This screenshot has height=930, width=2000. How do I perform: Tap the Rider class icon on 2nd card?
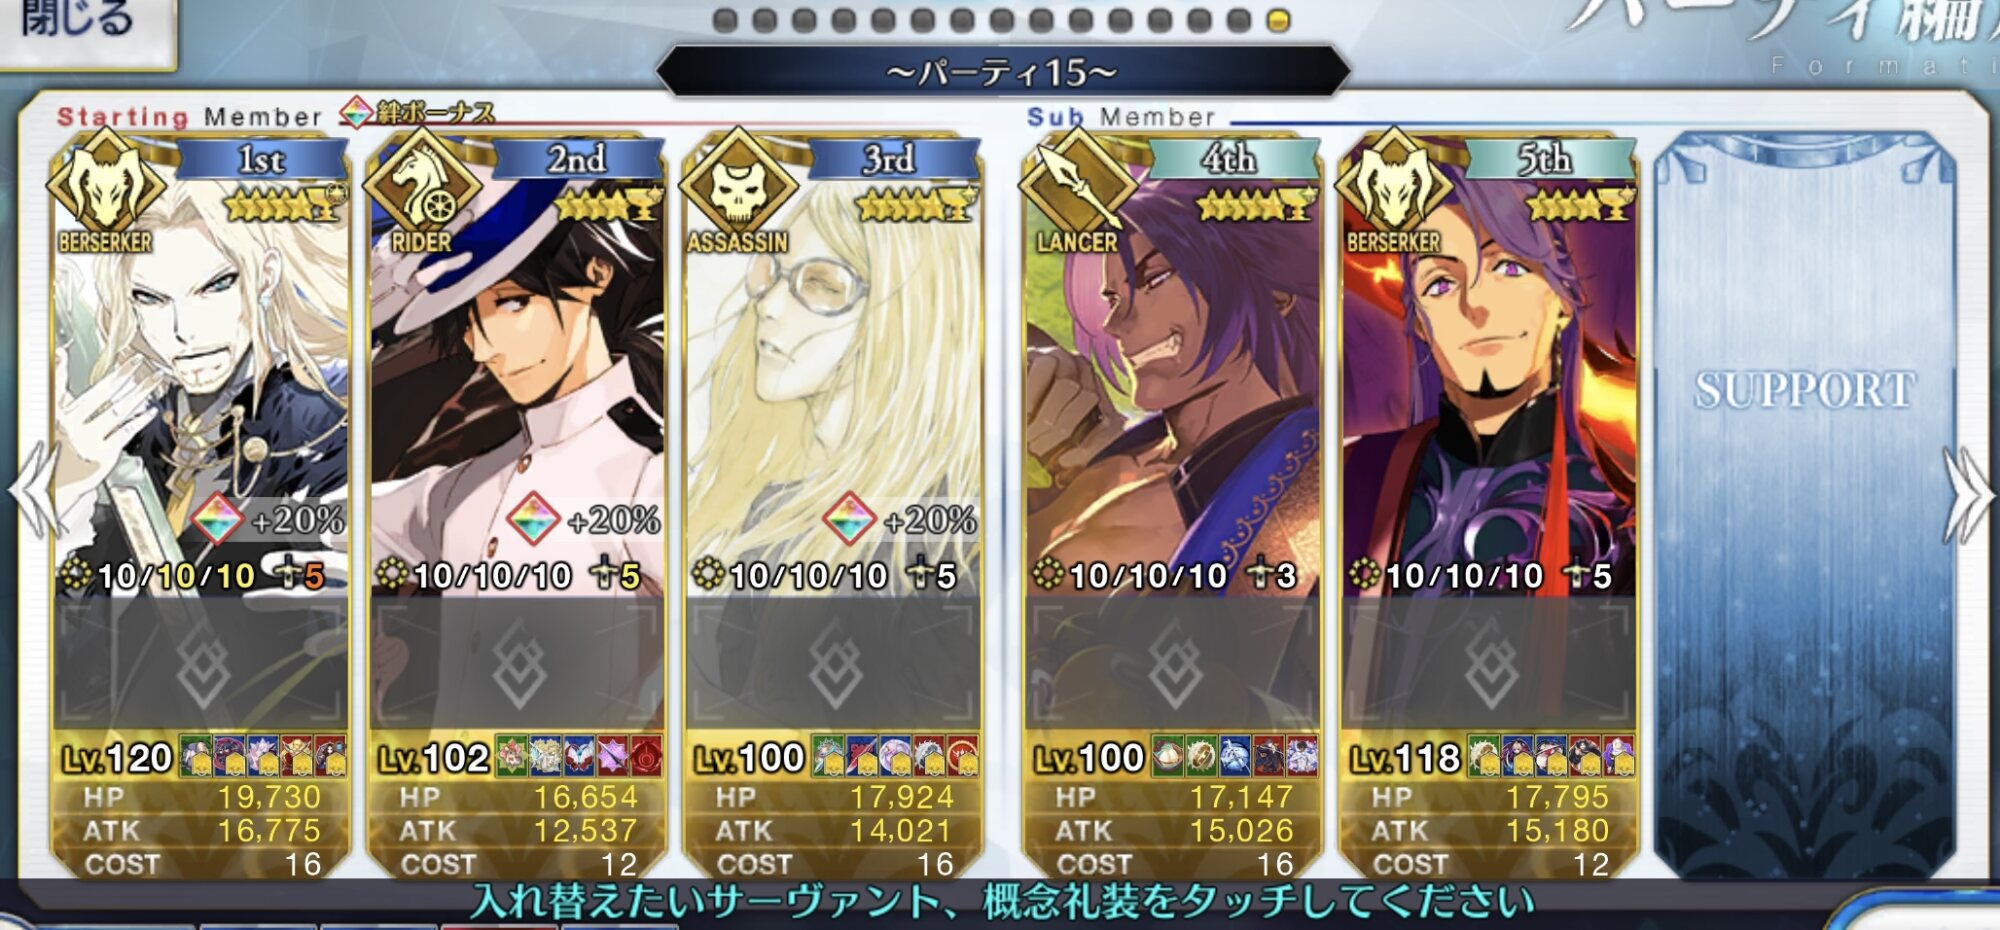pyautogui.click(x=422, y=188)
